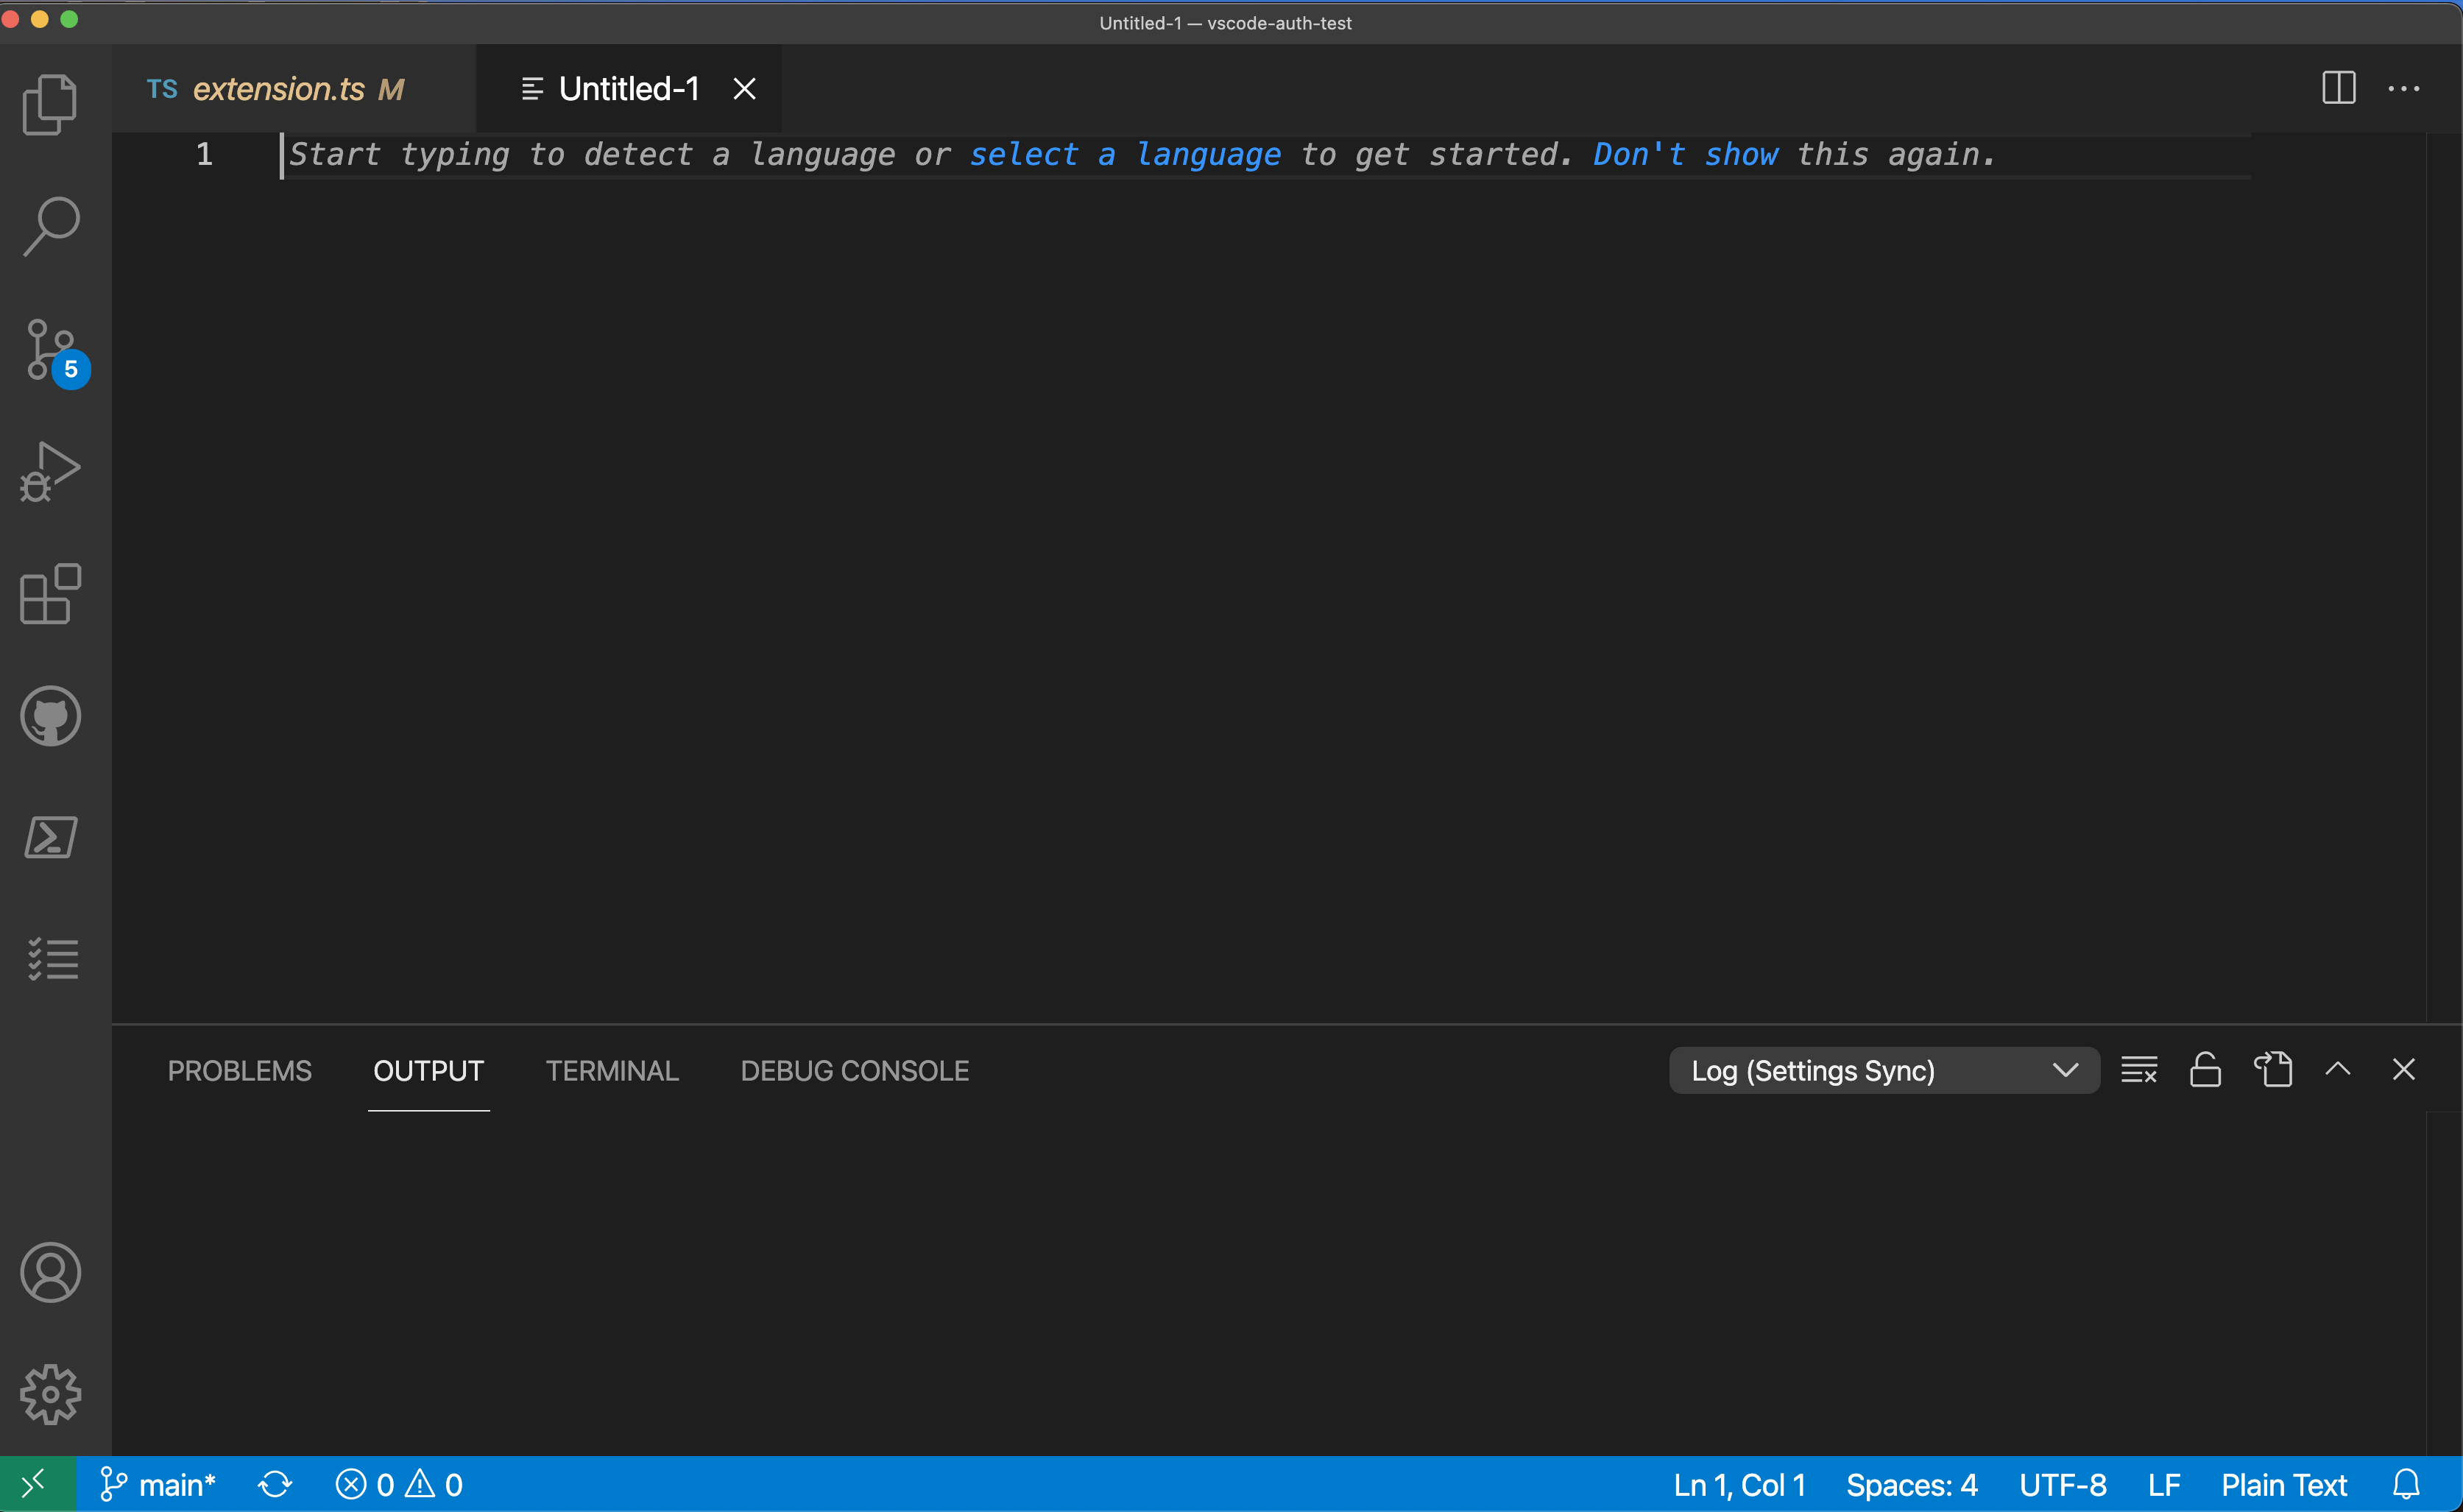
Task: Open Source Control with 5 pending changes
Action: click(50, 350)
